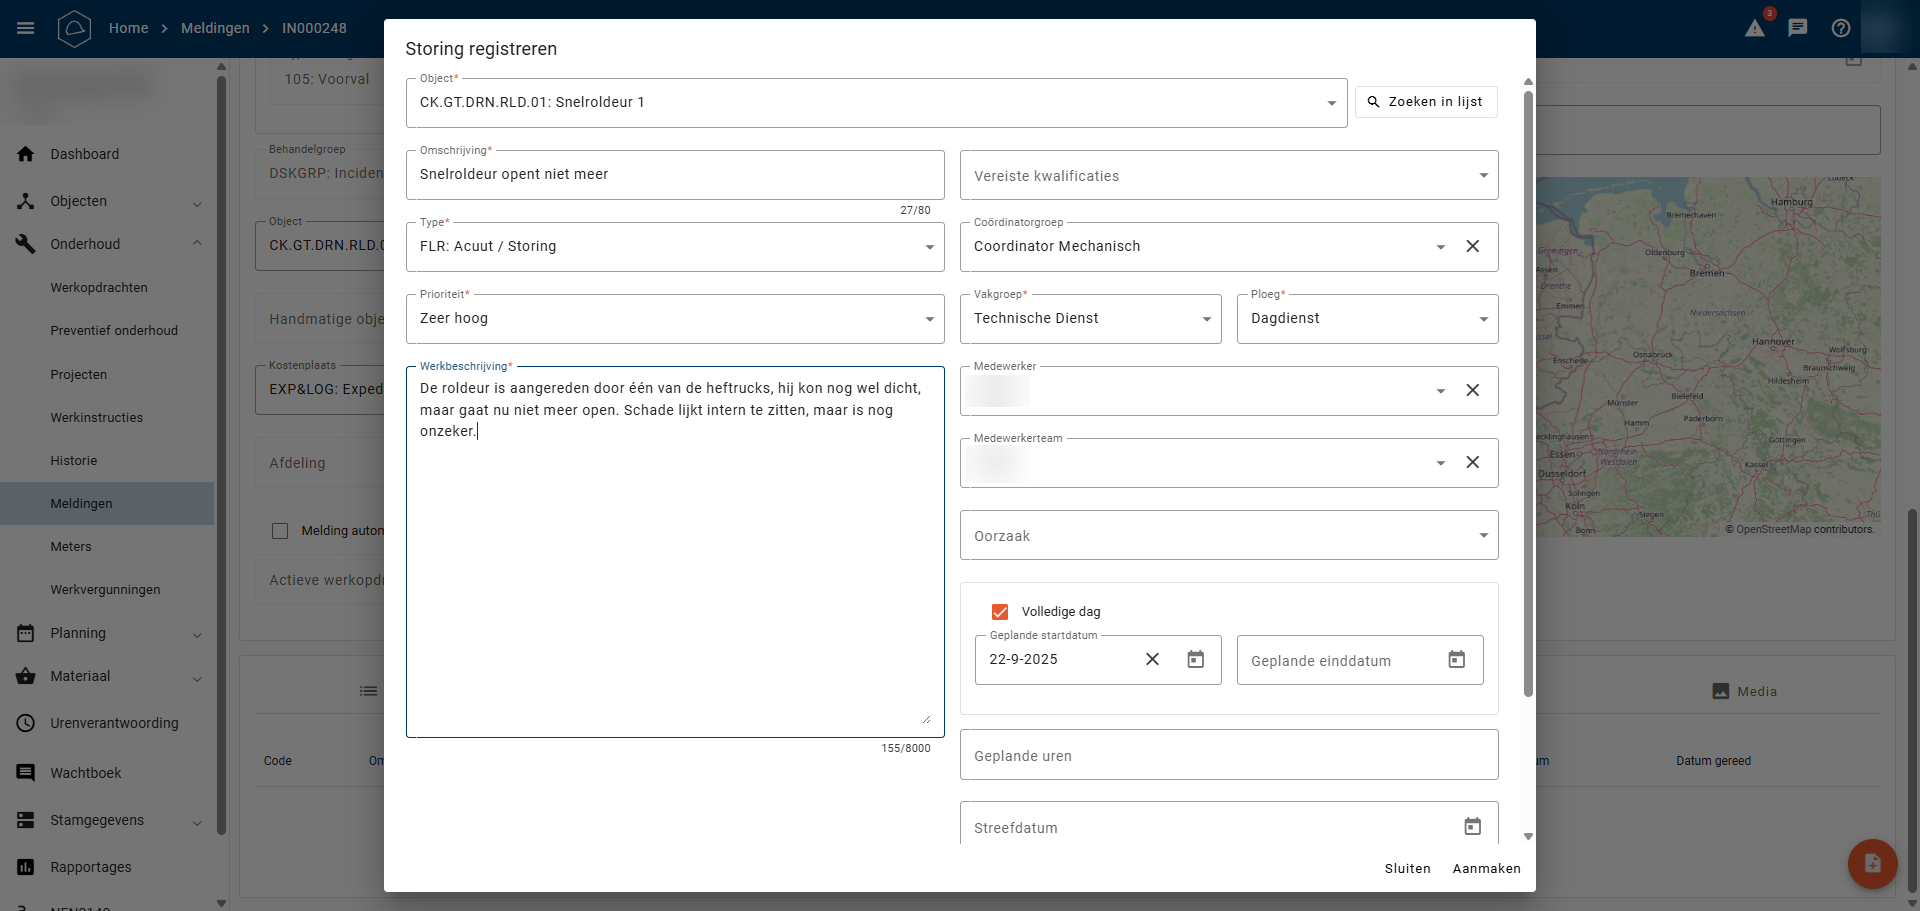Open the Oorzaak dropdown
This screenshot has width=1920, height=911.
click(1228, 536)
